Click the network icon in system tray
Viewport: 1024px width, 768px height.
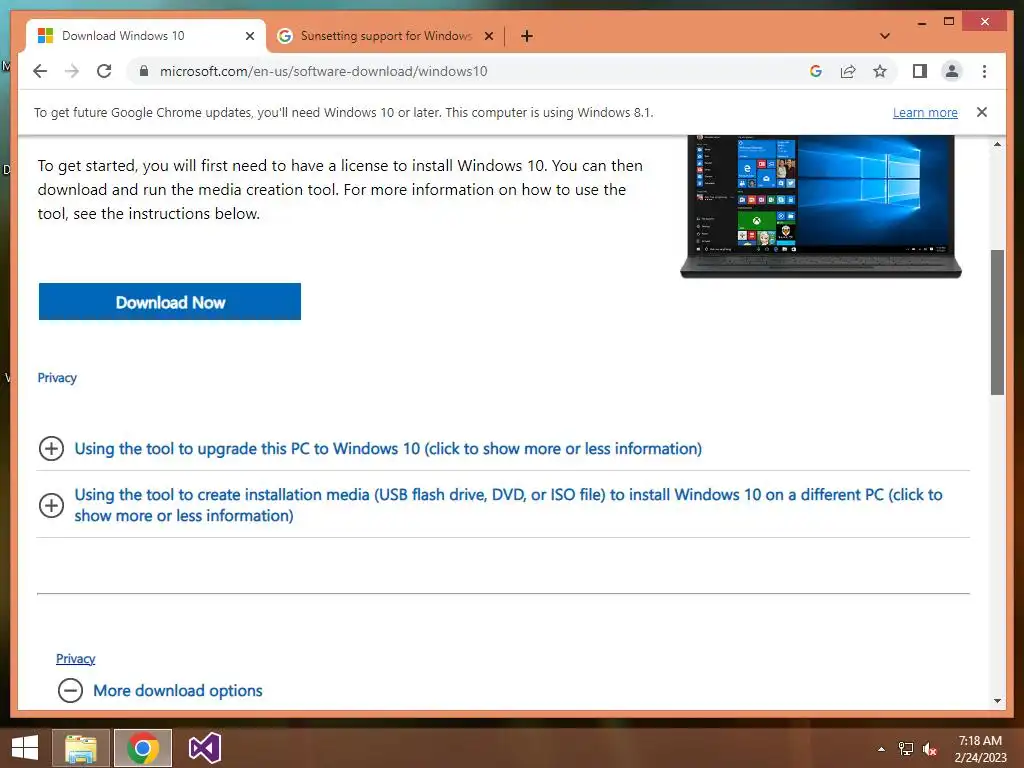(x=906, y=749)
